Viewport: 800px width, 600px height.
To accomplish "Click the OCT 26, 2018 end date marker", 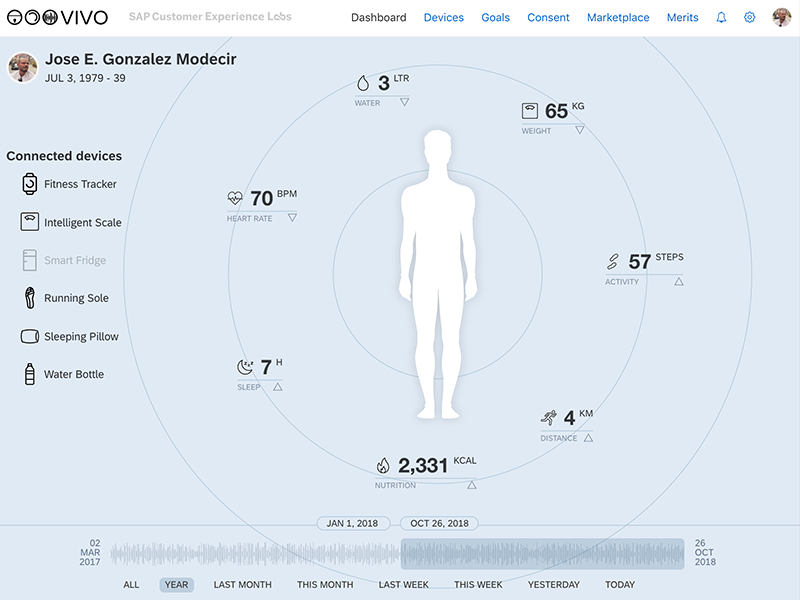I will pyautogui.click(x=439, y=523).
